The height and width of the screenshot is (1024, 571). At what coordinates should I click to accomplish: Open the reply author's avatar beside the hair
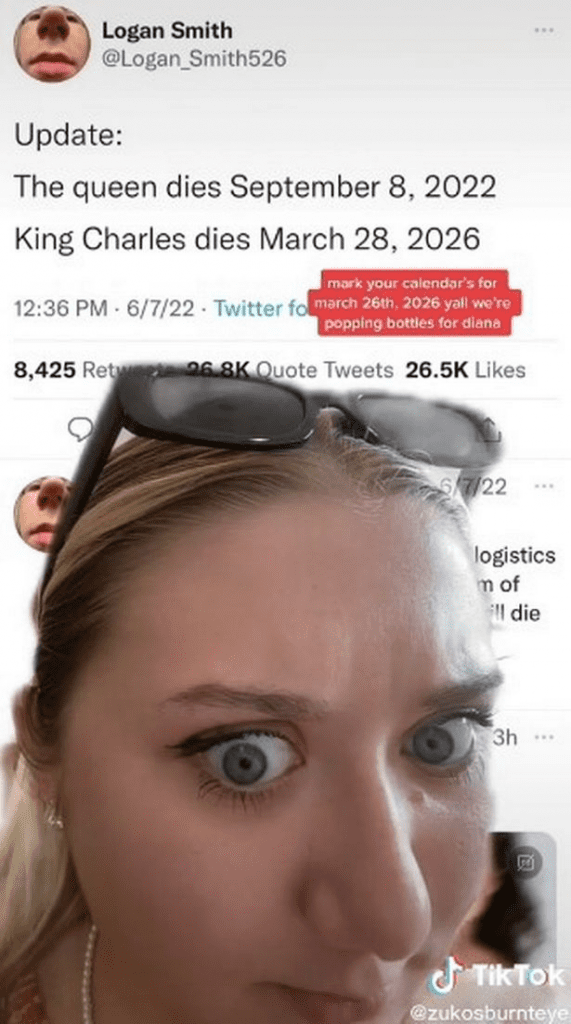click(x=39, y=513)
